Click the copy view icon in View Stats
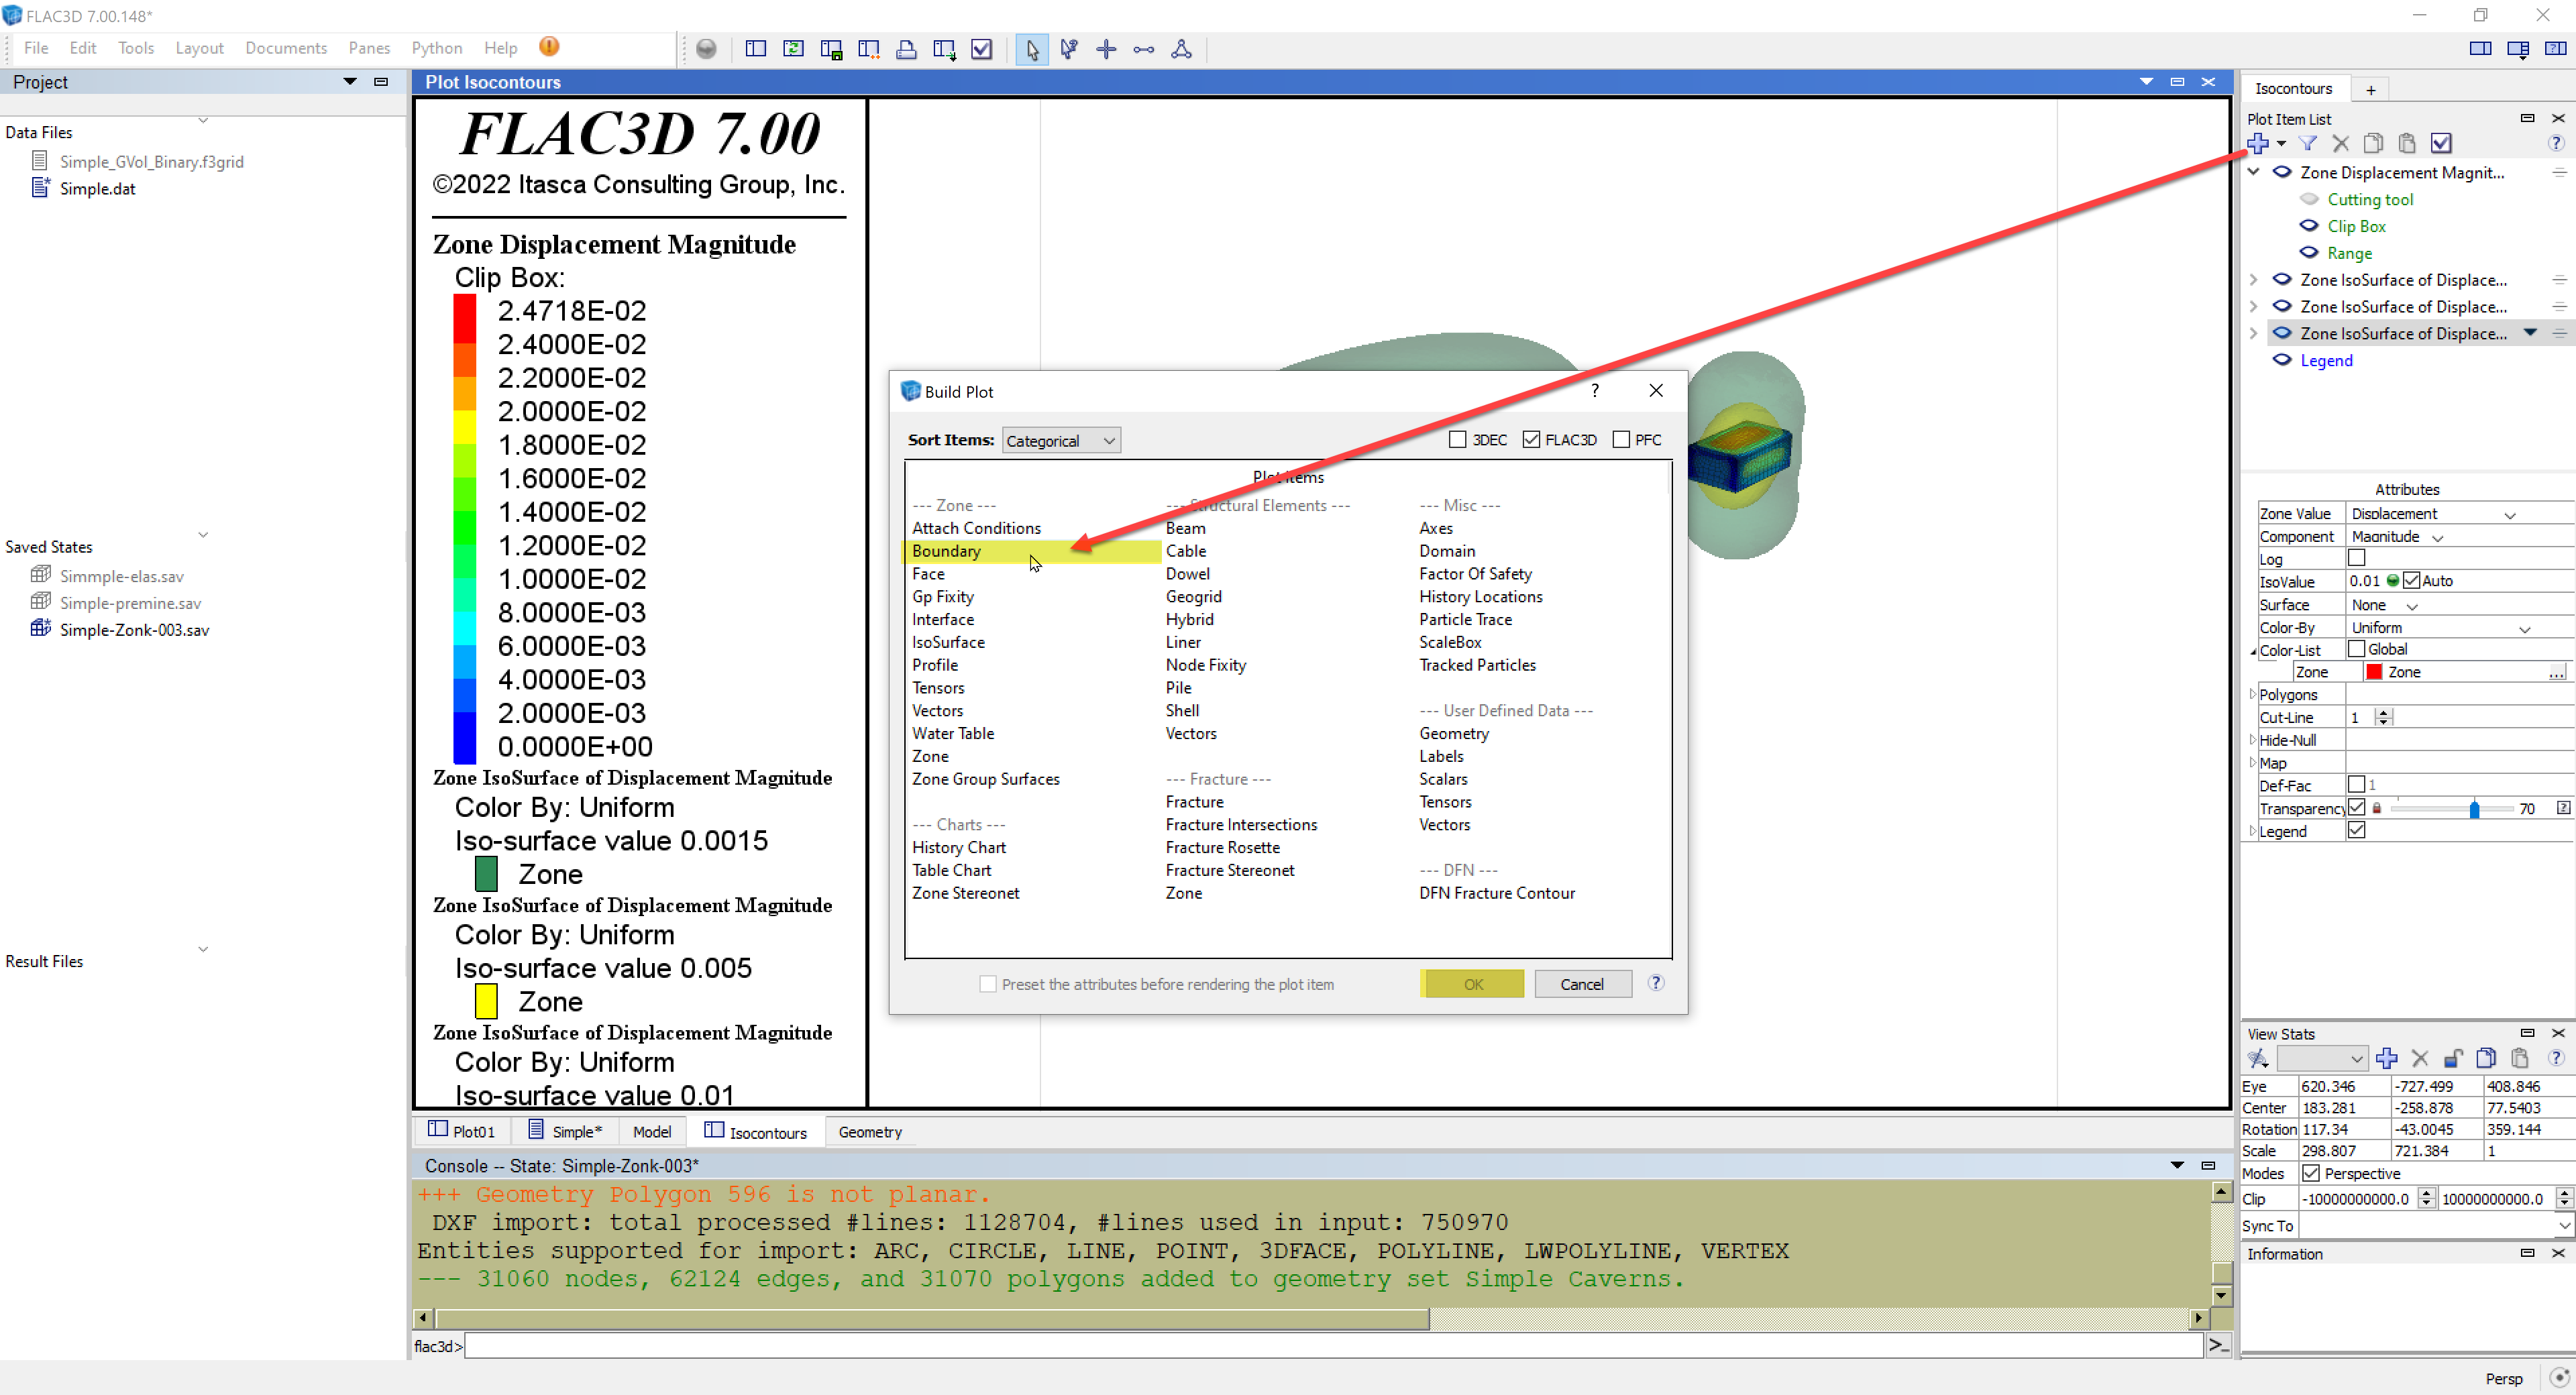Image resolution: width=2576 pixels, height=1395 pixels. click(x=2486, y=1058)
